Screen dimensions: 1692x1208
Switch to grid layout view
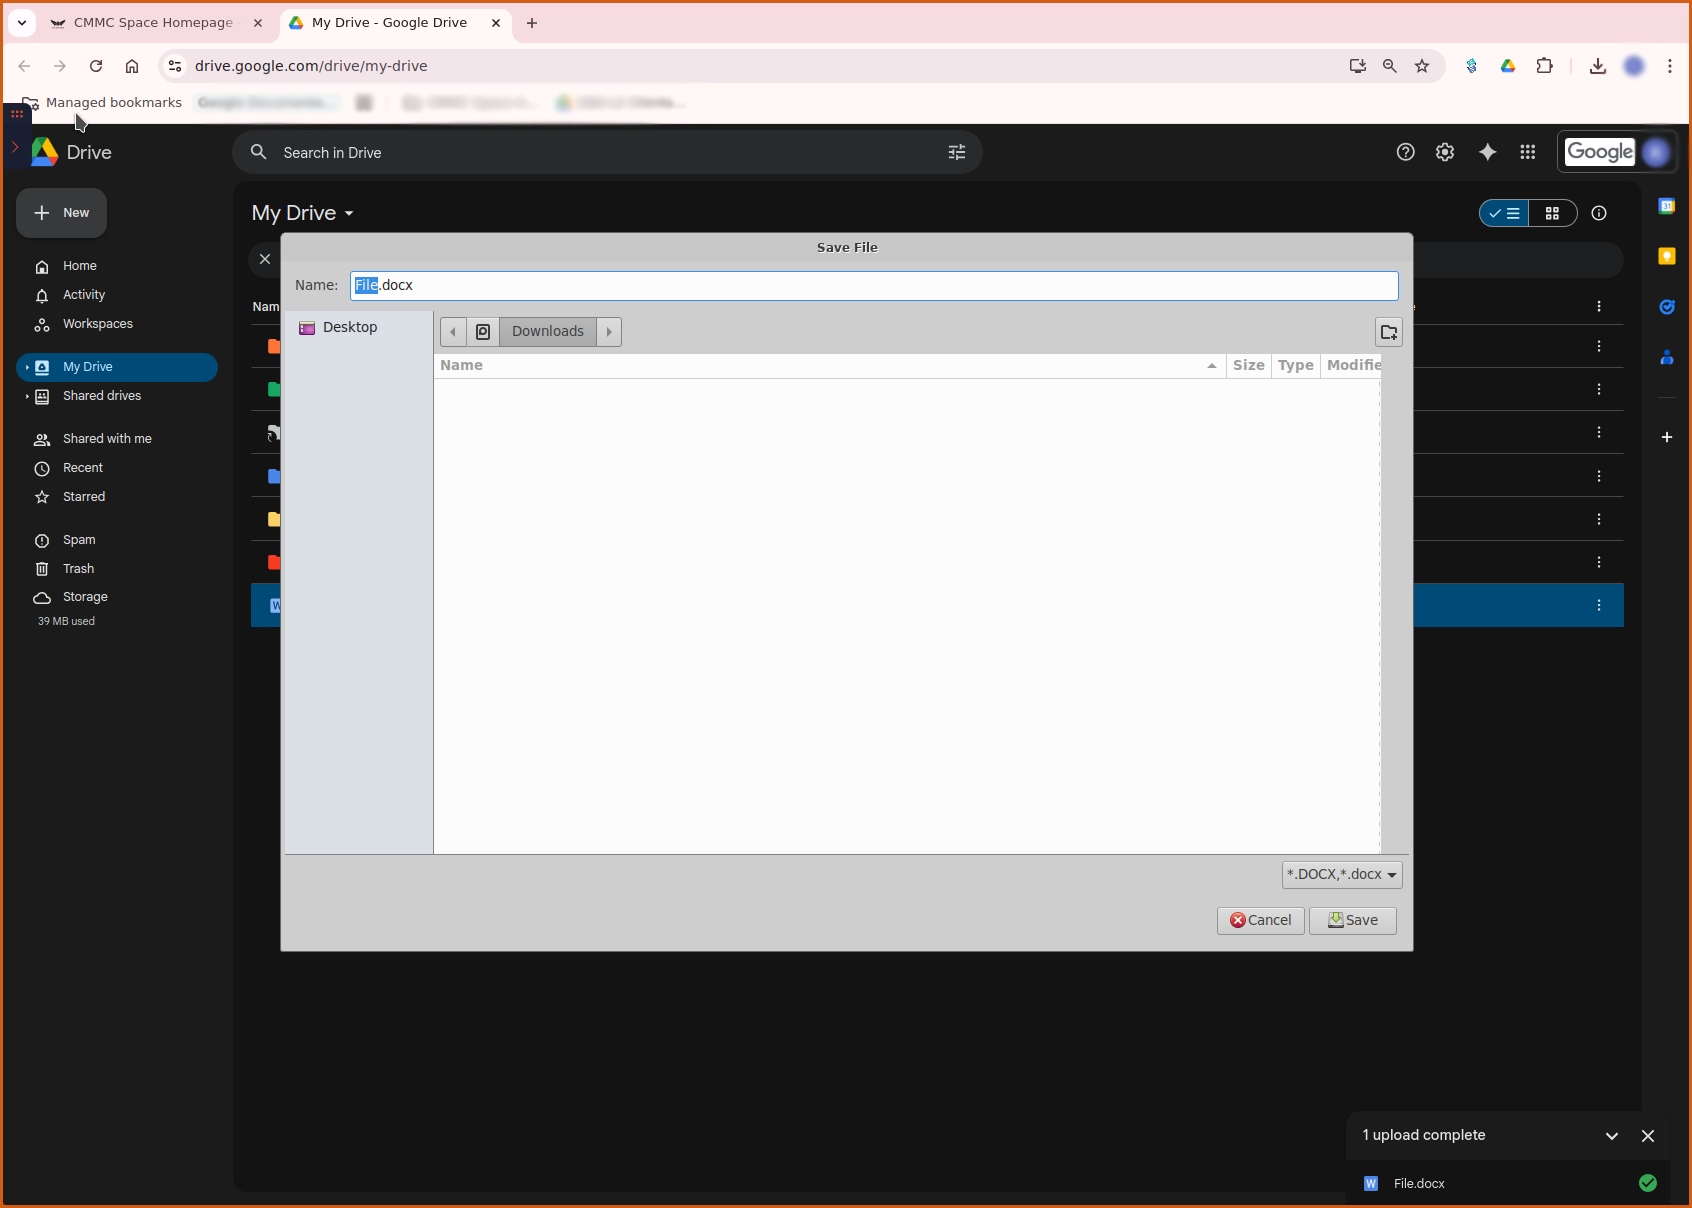pos(1553,213)
